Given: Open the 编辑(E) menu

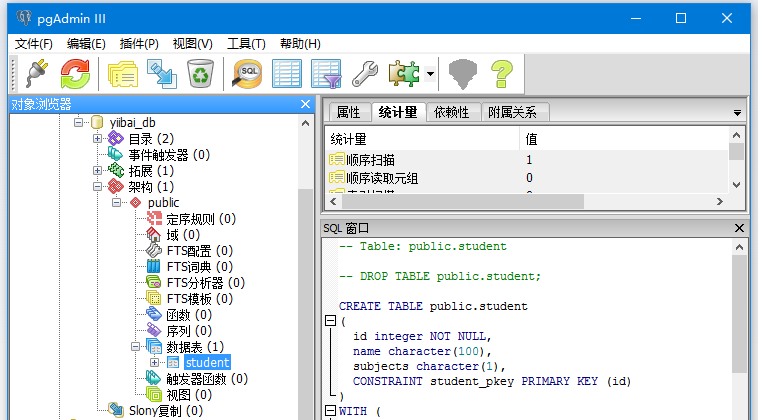Looking at the screenshot, I should pyautogui.click(x=86, y=44).
